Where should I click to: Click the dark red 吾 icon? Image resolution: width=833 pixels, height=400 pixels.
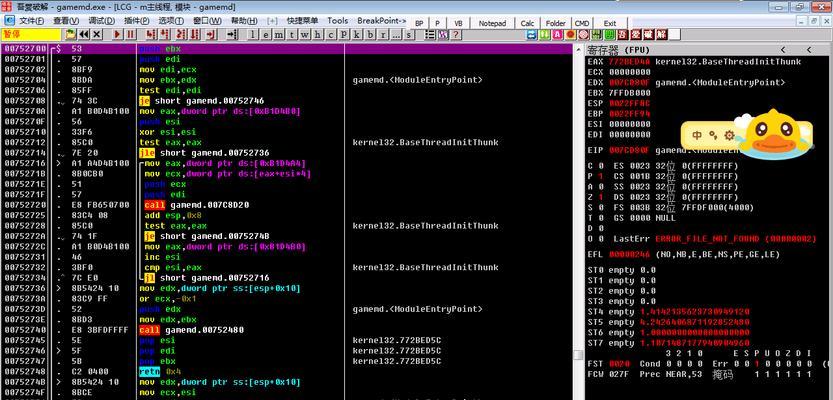pos(622,35)
